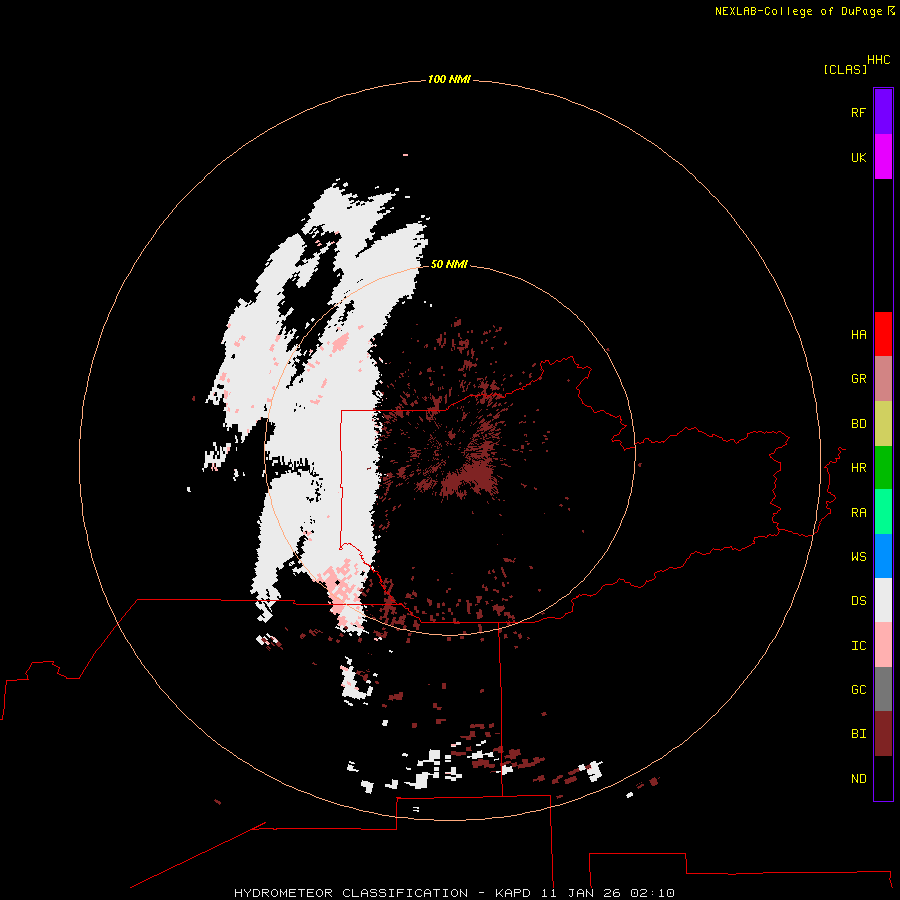Click the 100 NMI range ring label
The image size is (900, 900).
(449, 79)
